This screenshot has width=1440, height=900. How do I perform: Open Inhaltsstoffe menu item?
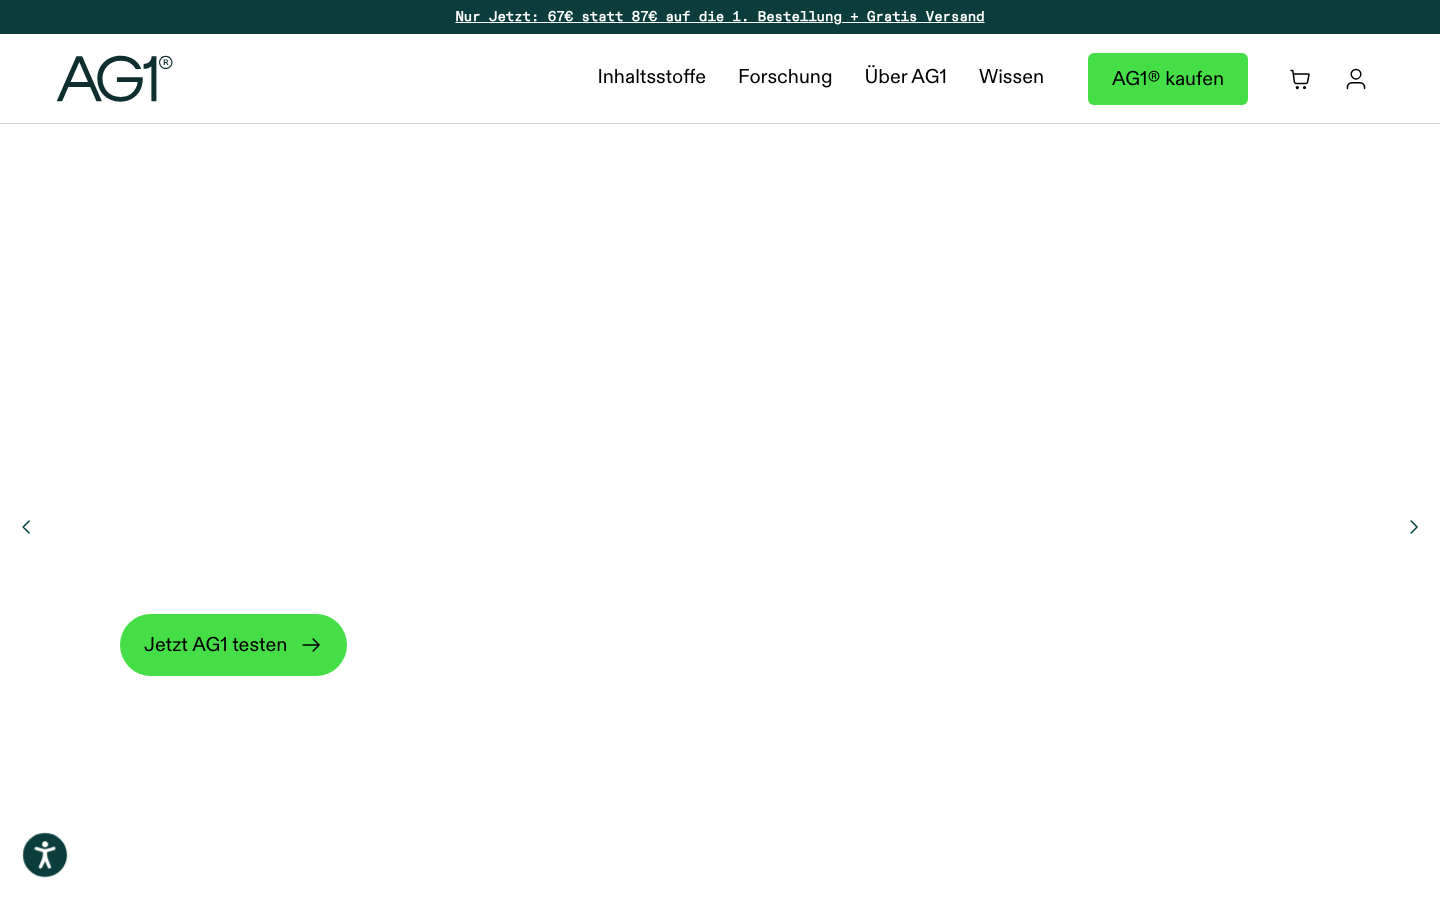652,77
